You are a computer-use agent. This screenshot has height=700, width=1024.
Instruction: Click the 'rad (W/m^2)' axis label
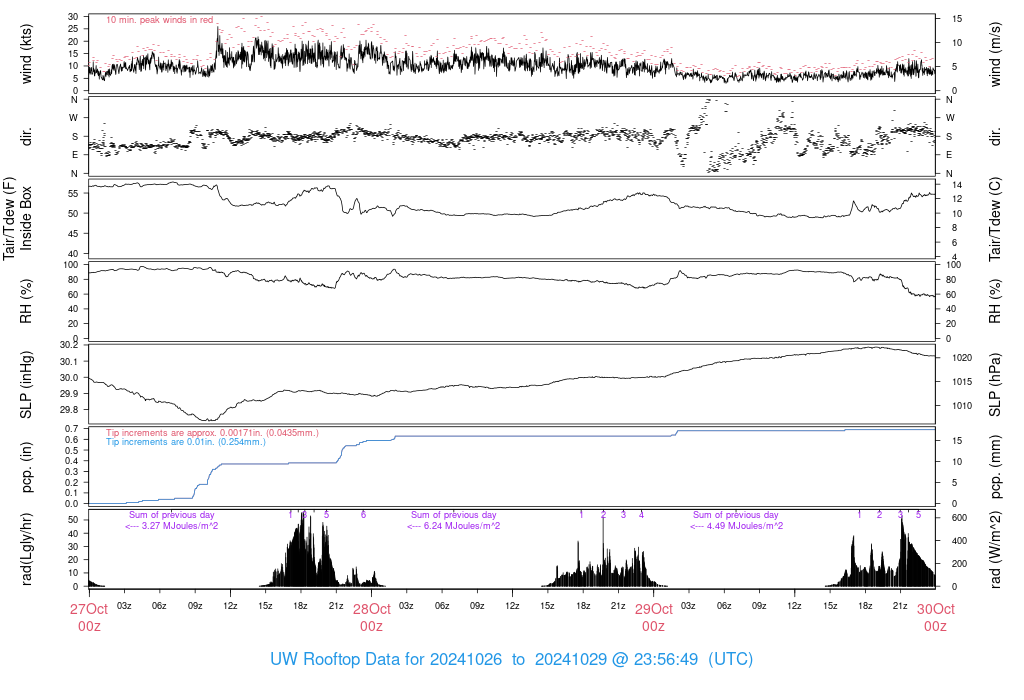pos(995,549)
